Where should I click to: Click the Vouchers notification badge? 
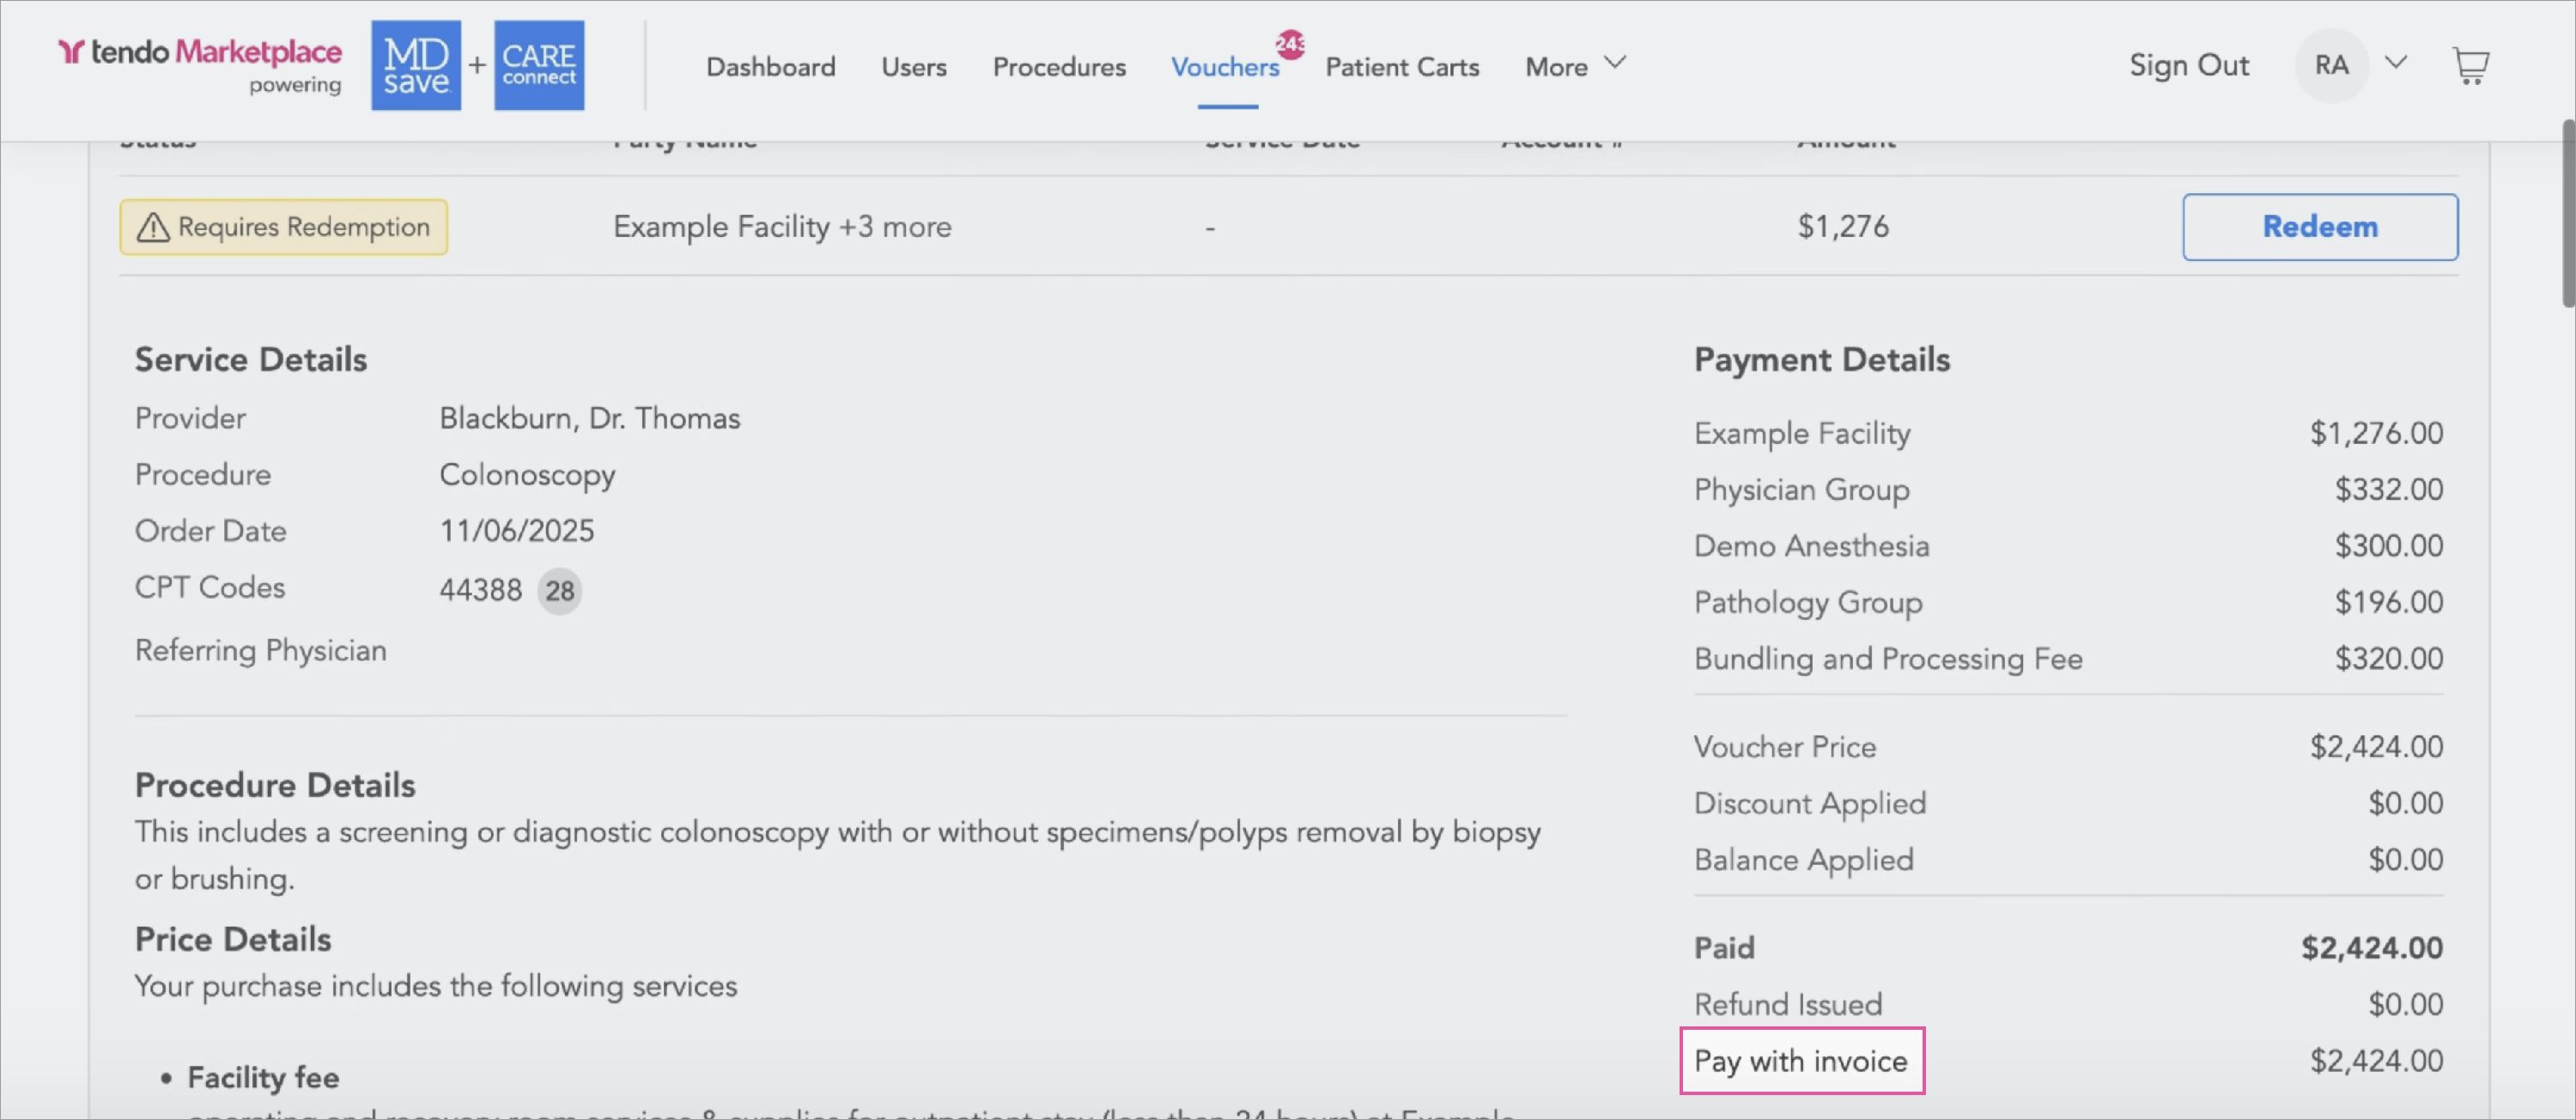point(1290,44)
